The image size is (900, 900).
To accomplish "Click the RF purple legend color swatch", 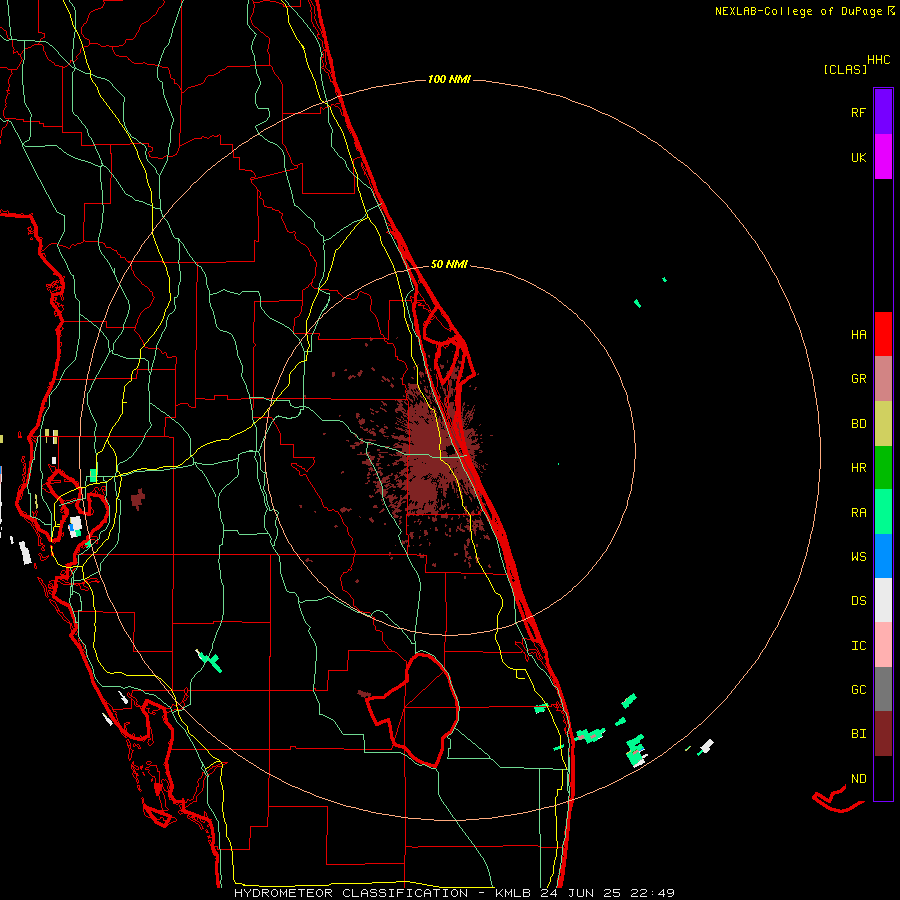I will point(883,112).
